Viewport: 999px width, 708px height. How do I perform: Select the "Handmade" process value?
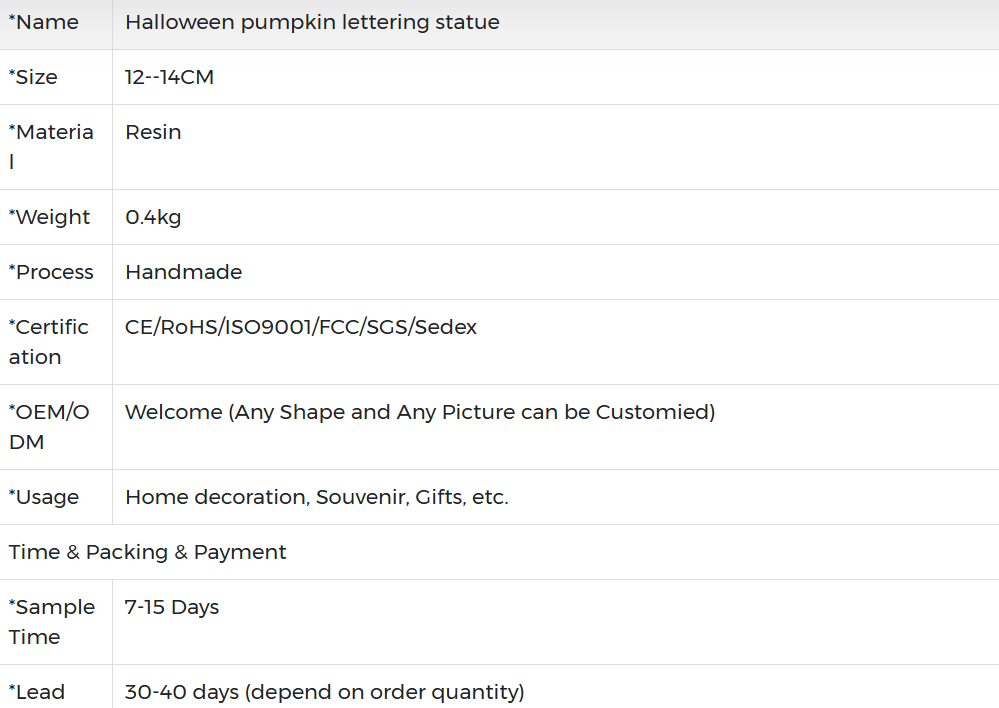pos(183,272)
